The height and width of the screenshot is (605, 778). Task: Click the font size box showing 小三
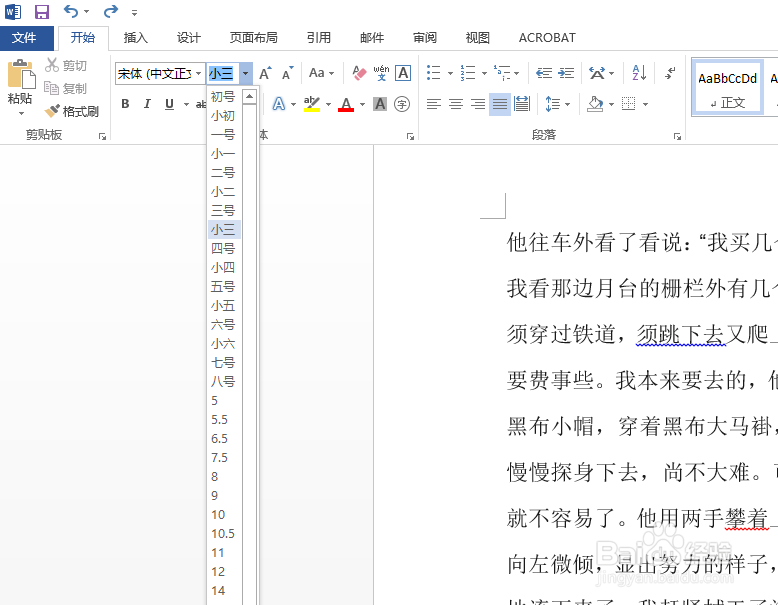tap(223, 74)
